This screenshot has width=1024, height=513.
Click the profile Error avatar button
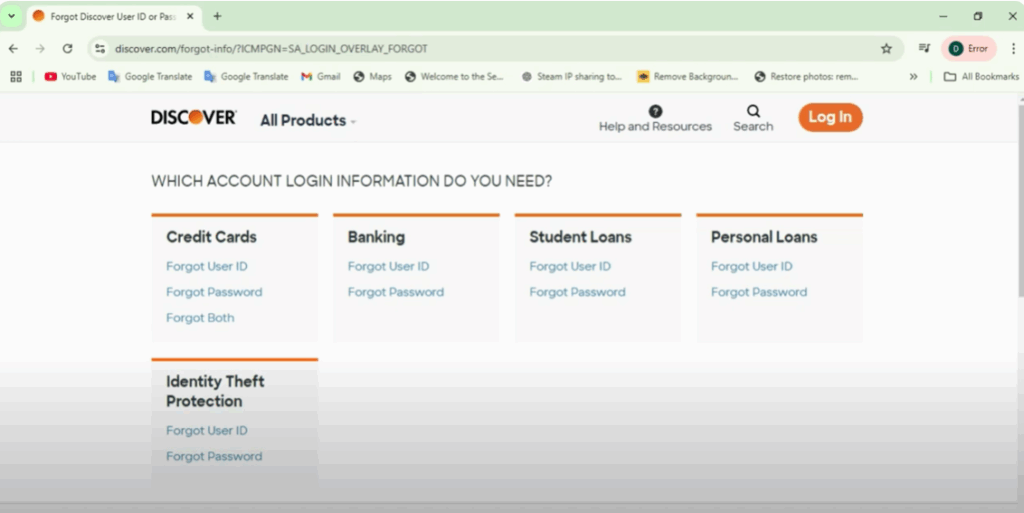tap(968, 48)
